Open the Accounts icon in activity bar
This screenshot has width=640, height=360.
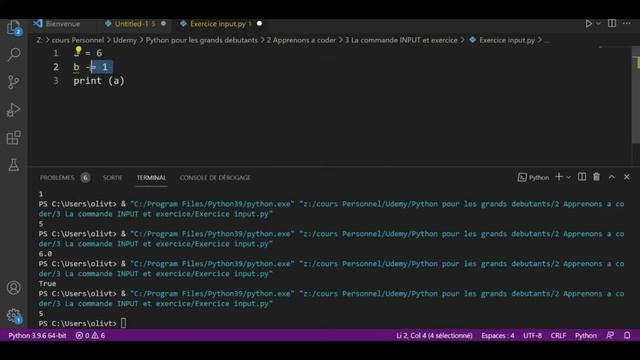13,288
